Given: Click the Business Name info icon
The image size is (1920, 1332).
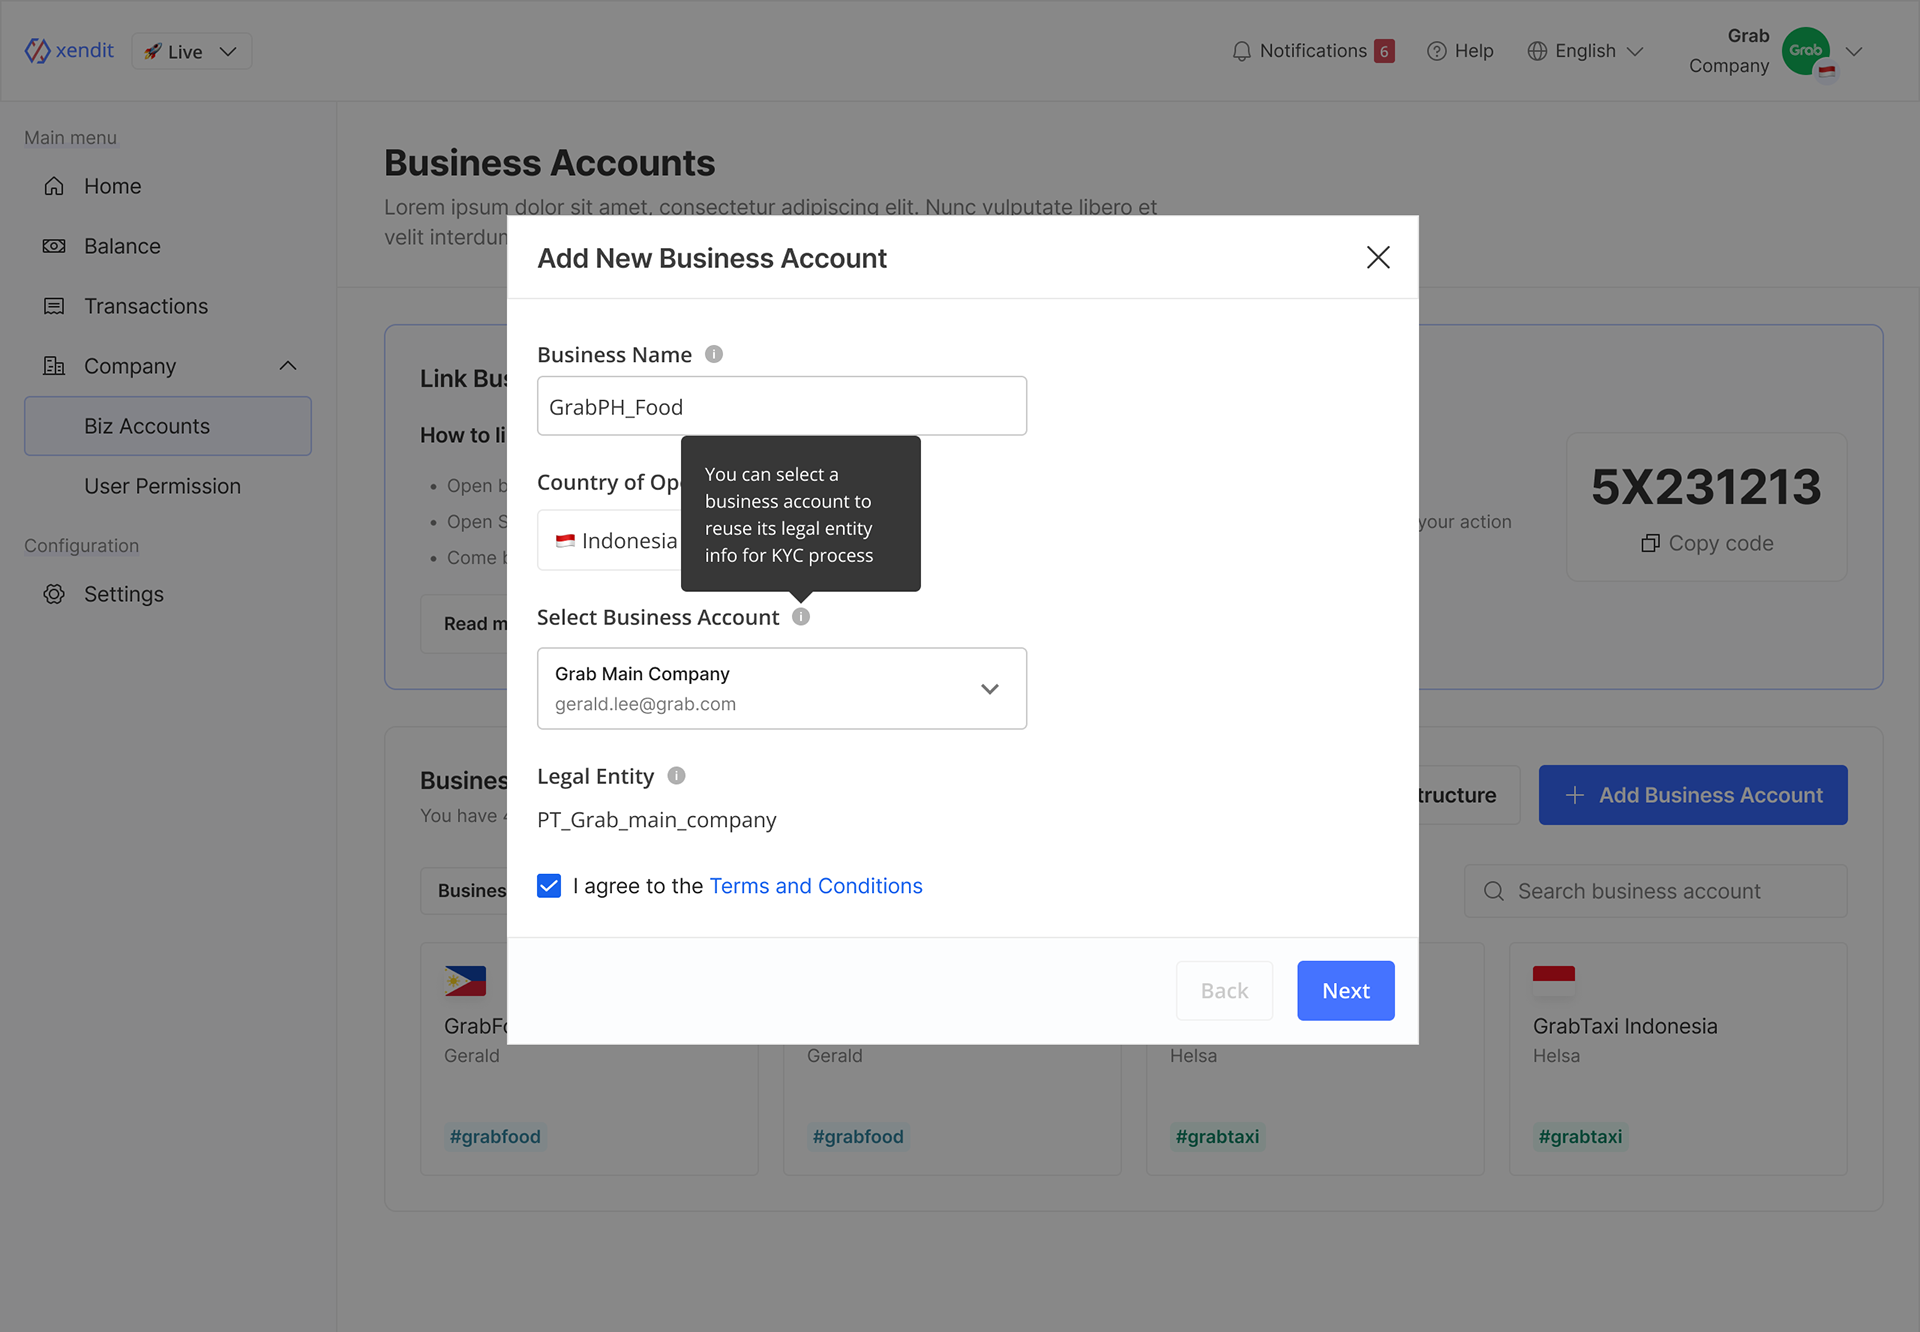Looking at the screenshot, I should [713, 354].
